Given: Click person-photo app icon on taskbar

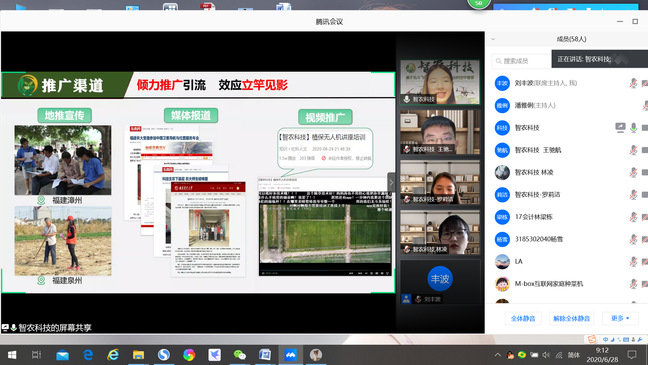Looking at the screenshot, I should (x=316, y=355).
